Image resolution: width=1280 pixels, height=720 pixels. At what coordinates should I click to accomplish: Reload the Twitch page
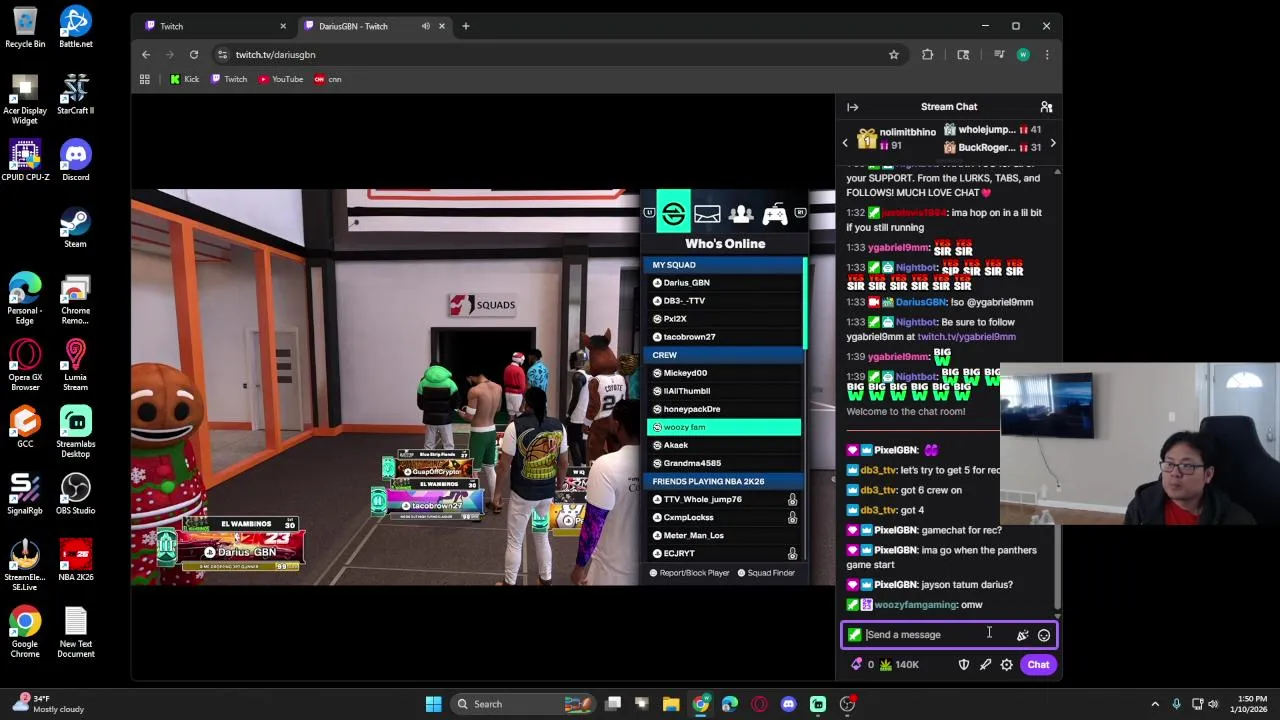tap(194, 55)
